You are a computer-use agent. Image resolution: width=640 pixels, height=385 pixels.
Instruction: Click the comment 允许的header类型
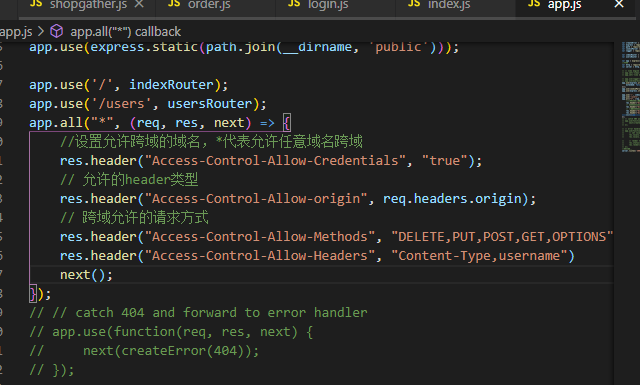129,180
